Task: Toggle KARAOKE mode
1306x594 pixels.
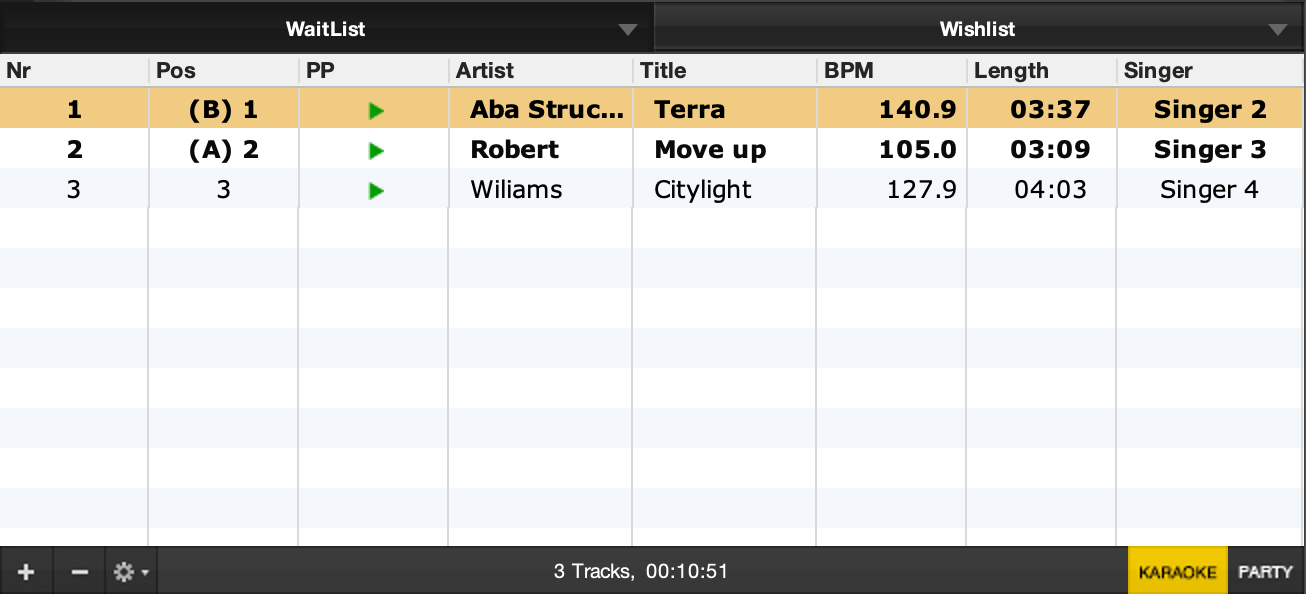Action: point(1177,573)
